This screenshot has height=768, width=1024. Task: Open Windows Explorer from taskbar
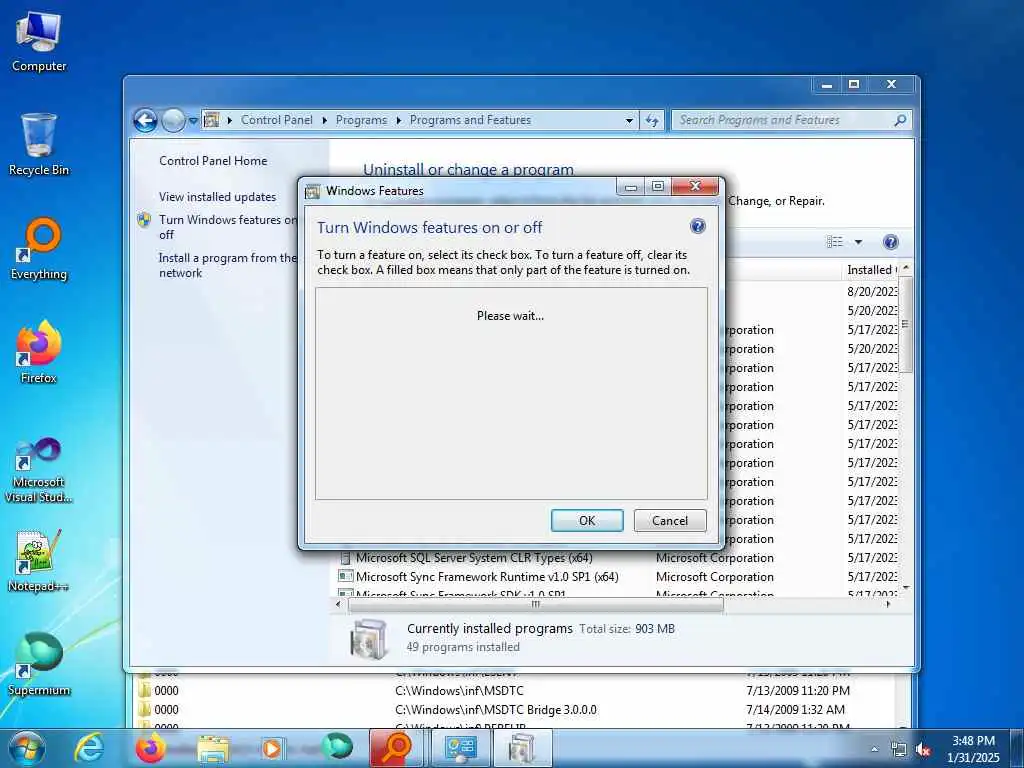tap(213, 748)
